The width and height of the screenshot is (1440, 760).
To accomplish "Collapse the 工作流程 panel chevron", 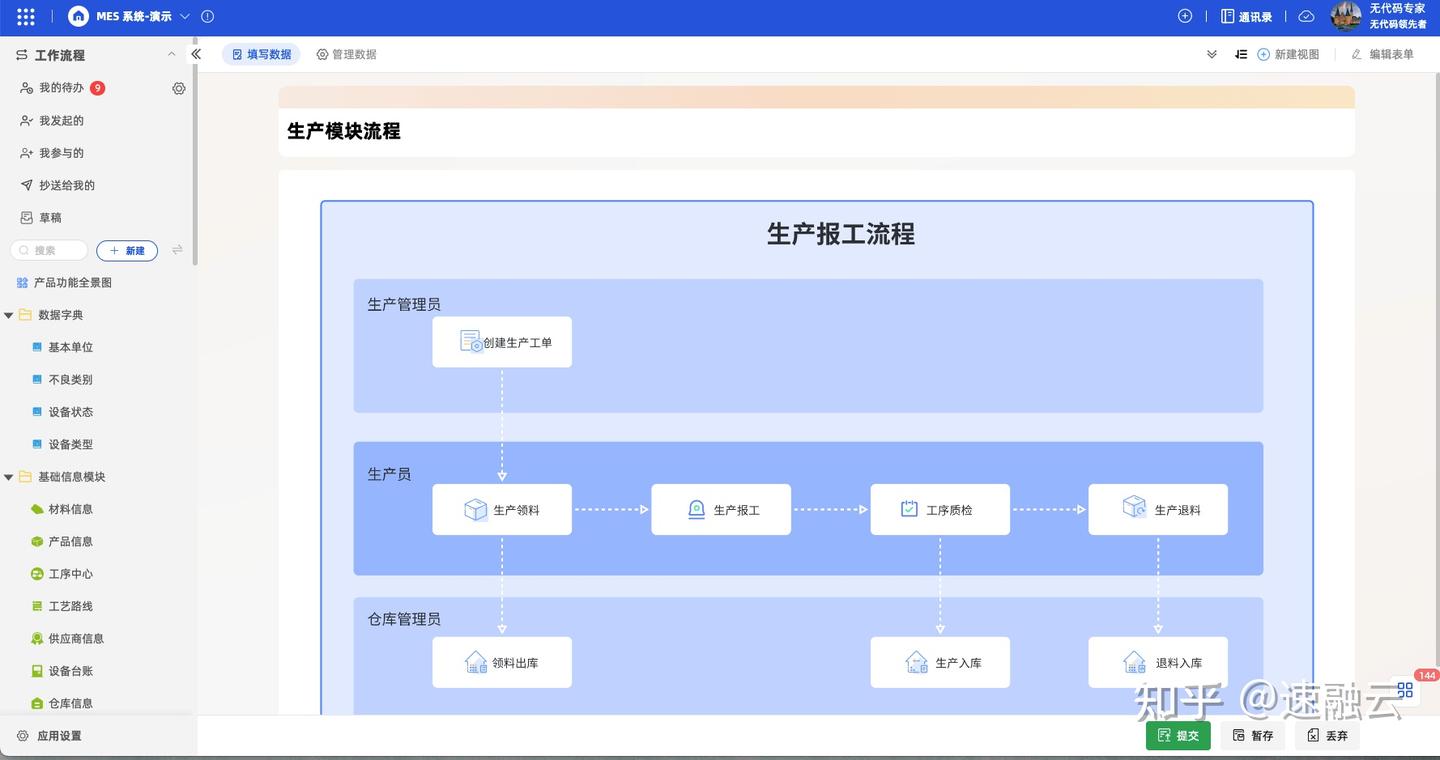I will point(170,54).
